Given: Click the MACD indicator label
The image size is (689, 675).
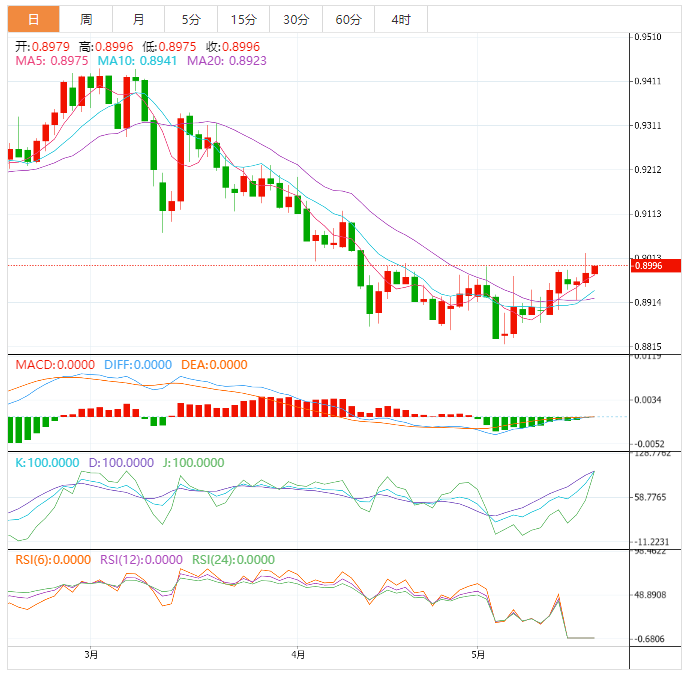Looking at the screenshot, I should 56,365.
